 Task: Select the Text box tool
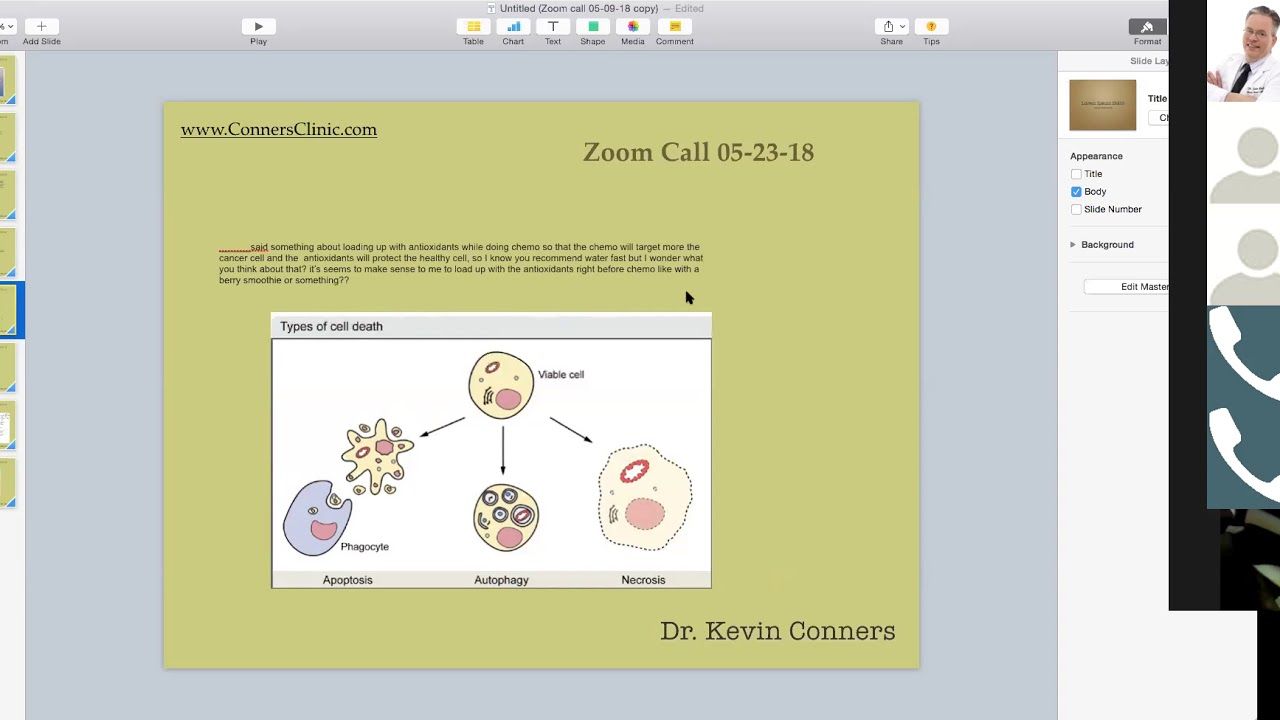pos(553,26)
